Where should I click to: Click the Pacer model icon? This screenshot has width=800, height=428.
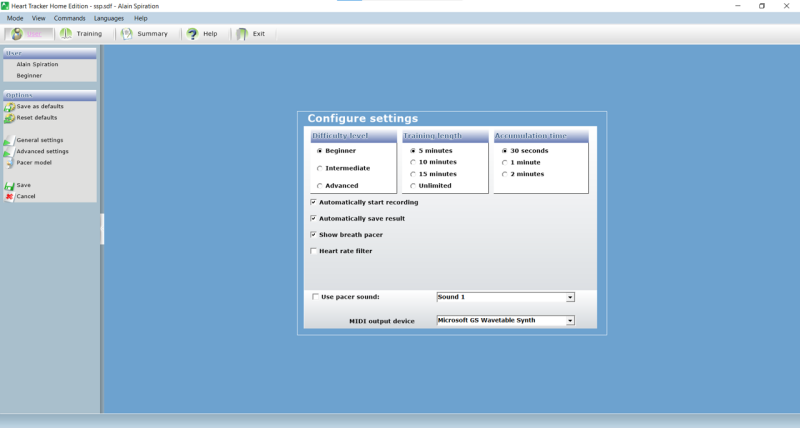(x=10, y=163)
